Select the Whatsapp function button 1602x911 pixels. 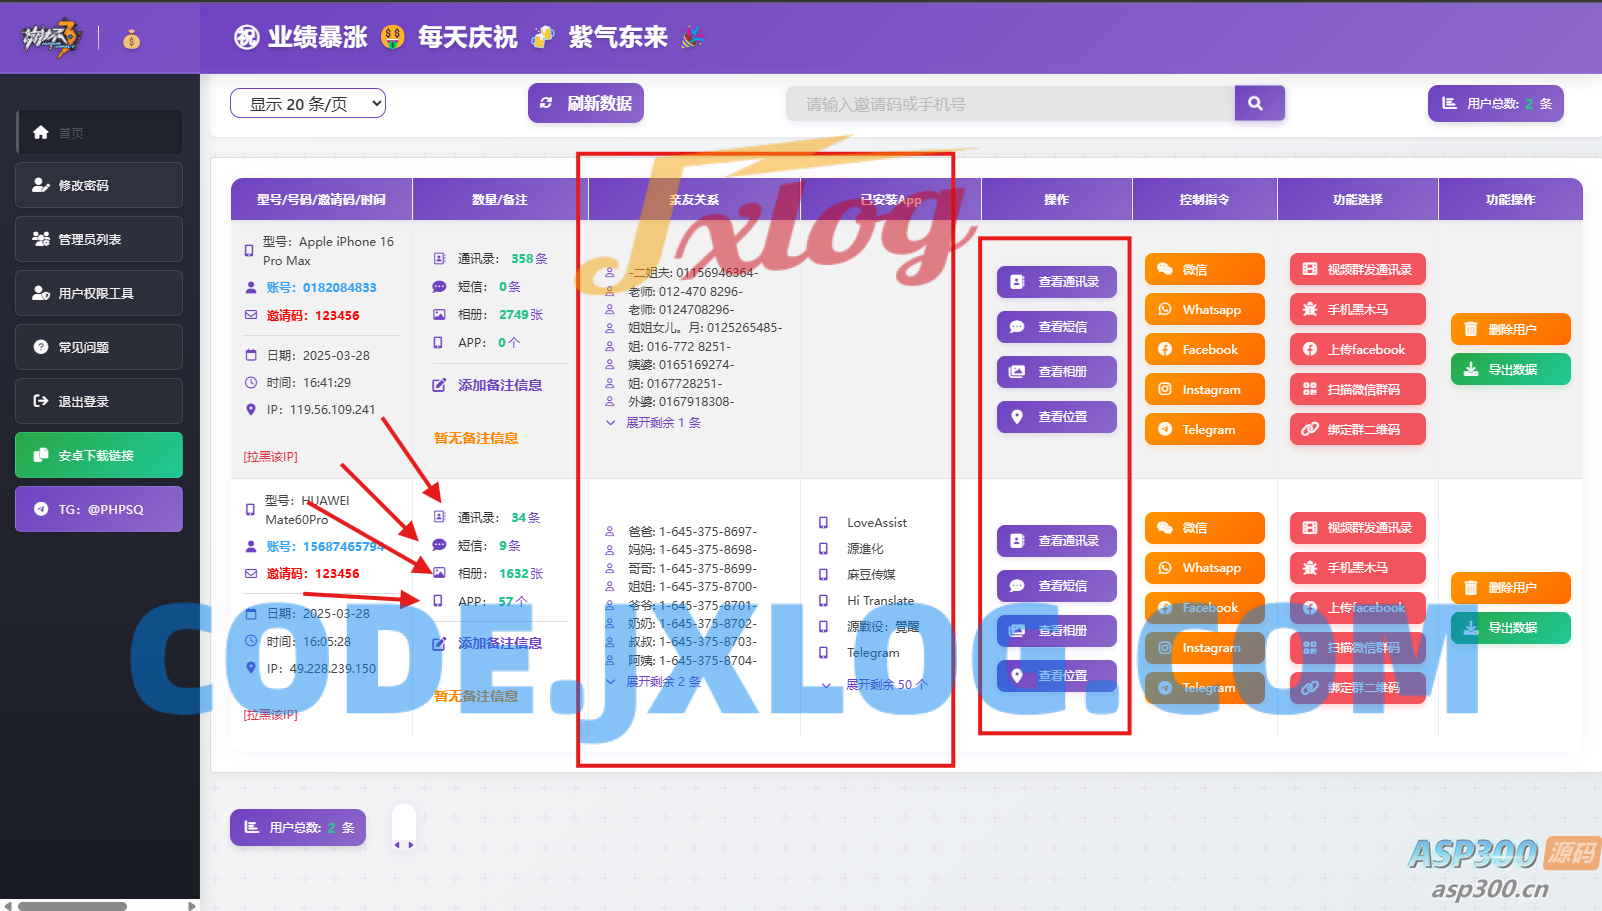[1204, 308]
